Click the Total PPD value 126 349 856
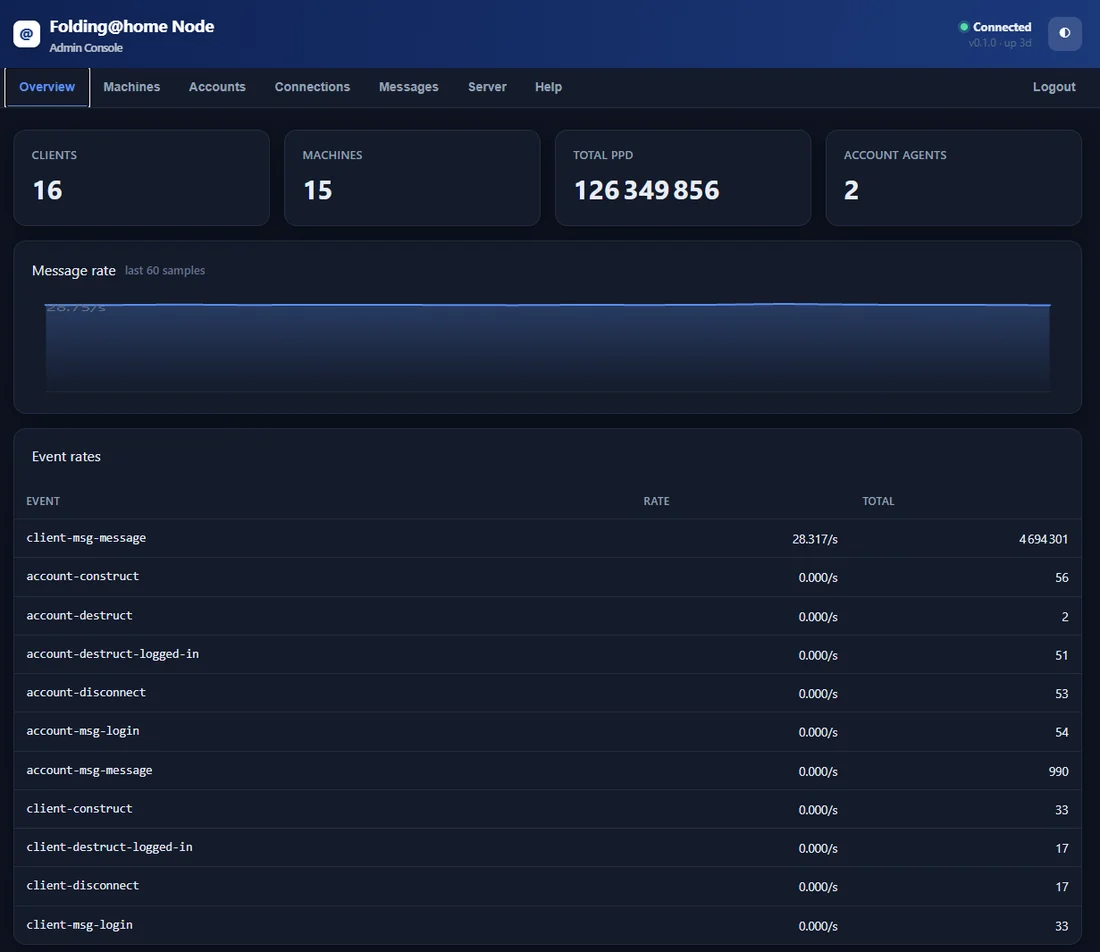 click(x=646, y=190)
